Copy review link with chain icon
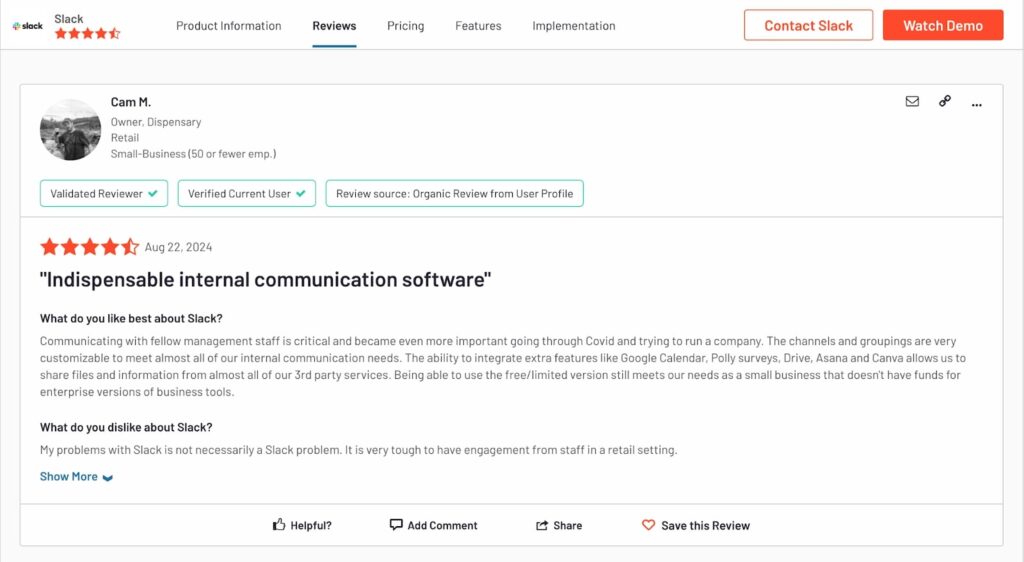The height and width of the screenshot is (562, 1024). pos(945,101)
